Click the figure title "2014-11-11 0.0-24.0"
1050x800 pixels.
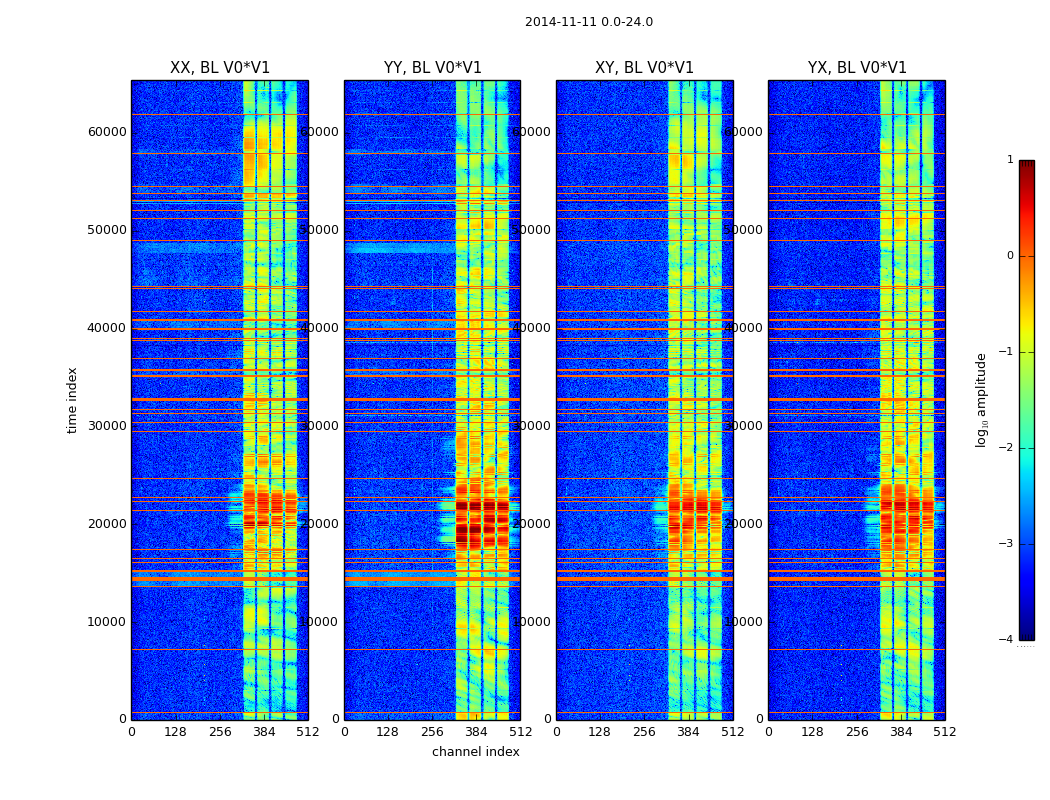point(588,22)
